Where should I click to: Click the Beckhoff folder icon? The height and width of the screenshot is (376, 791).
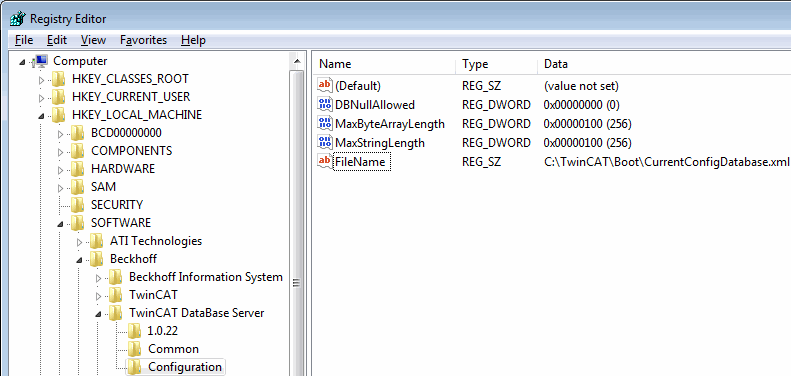tap(97, 259)
